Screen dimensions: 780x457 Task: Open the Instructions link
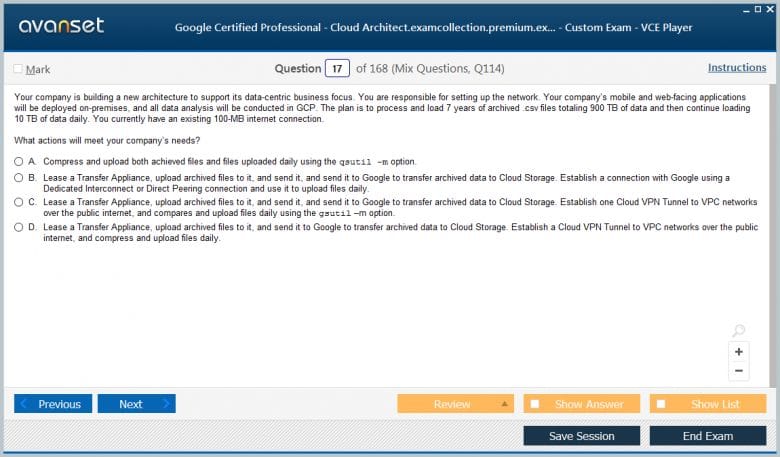pos(737,68)
